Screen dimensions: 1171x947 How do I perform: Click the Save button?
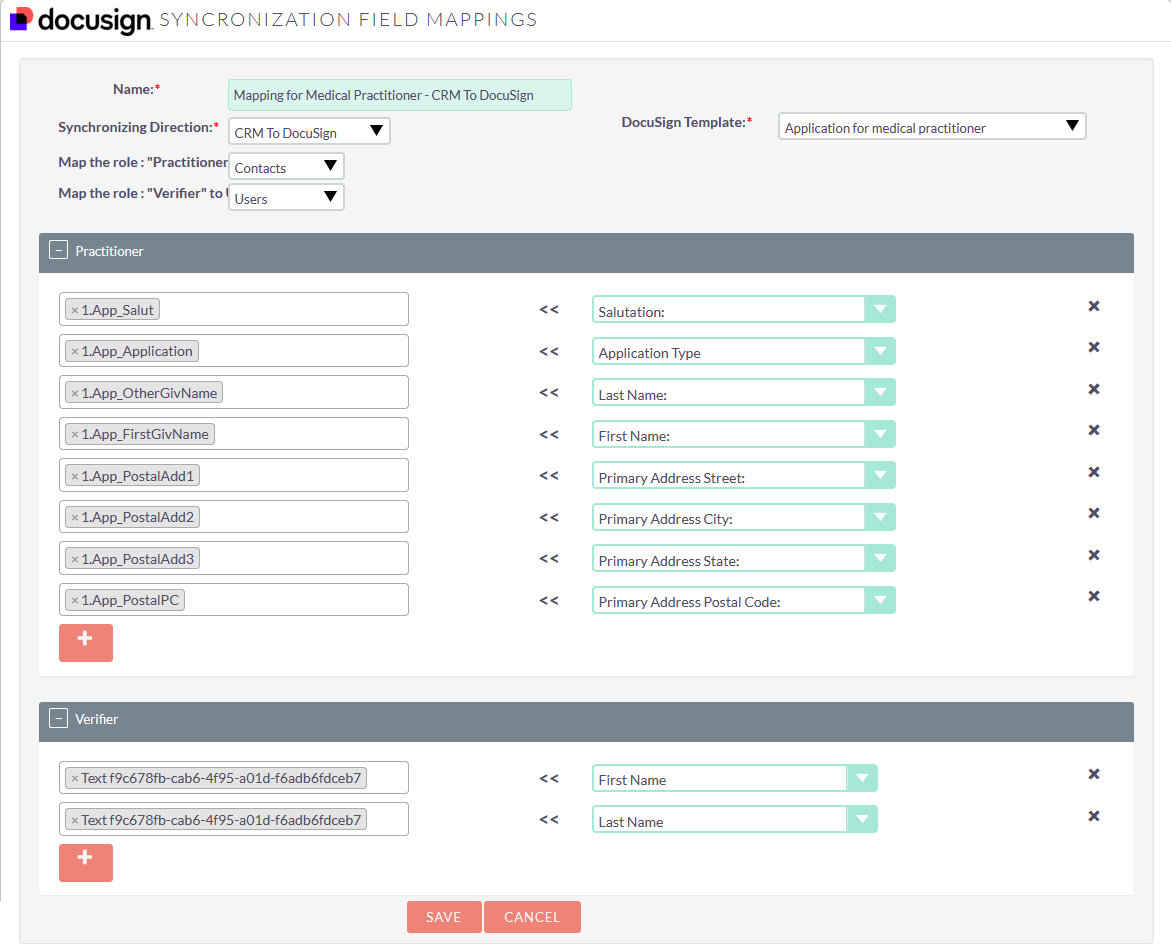click(443, 917)
